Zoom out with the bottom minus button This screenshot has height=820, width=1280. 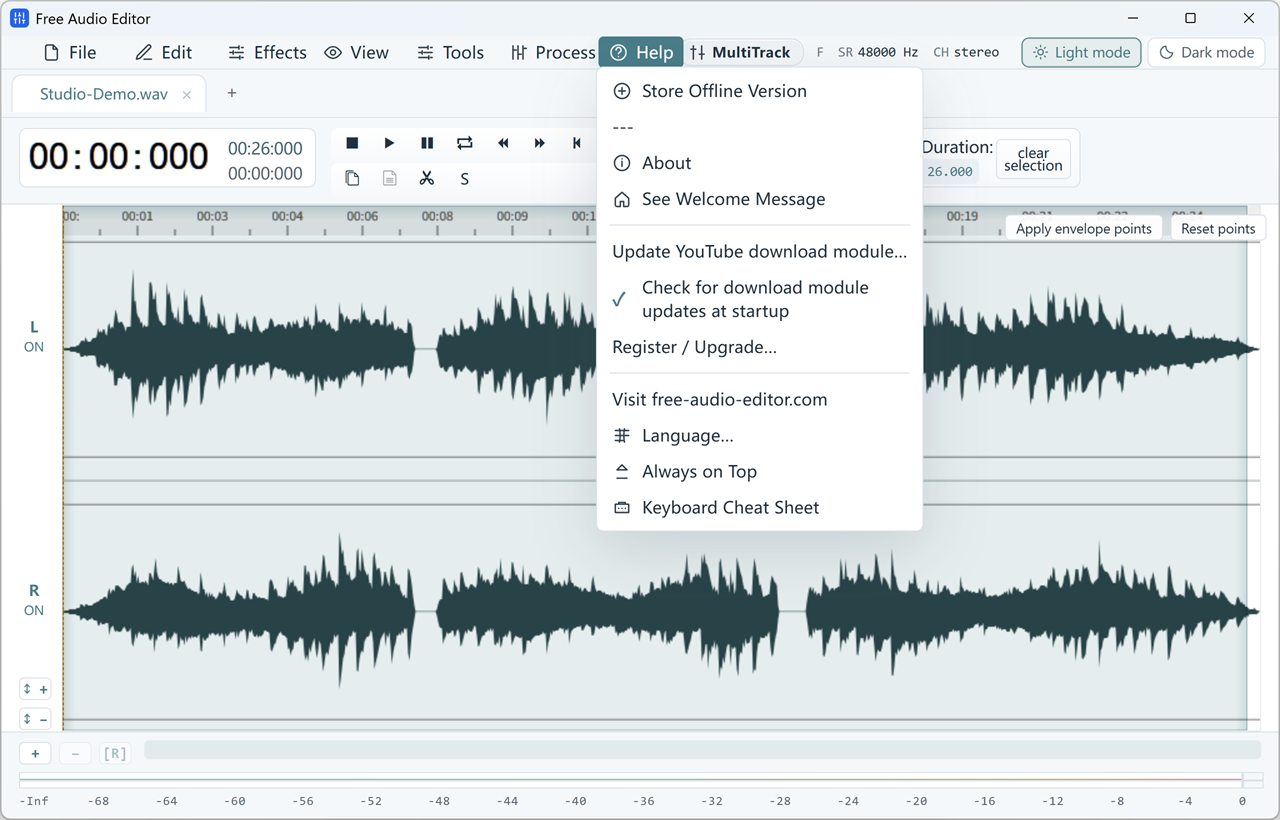coord(75,754)
